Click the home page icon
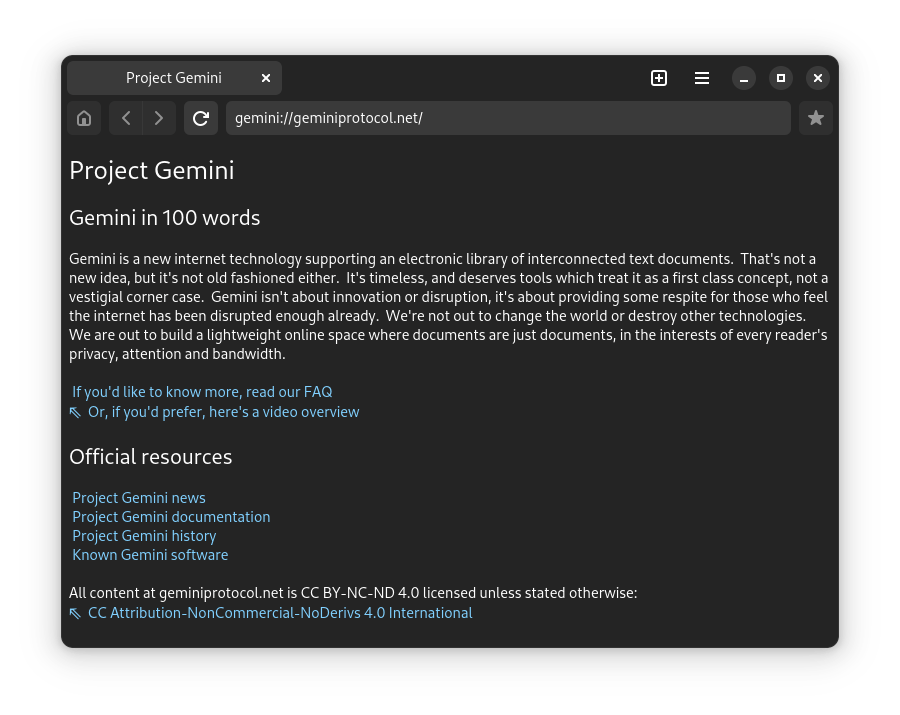The height and width of the screenshot is (715, 900). click(x=84, y=118)
